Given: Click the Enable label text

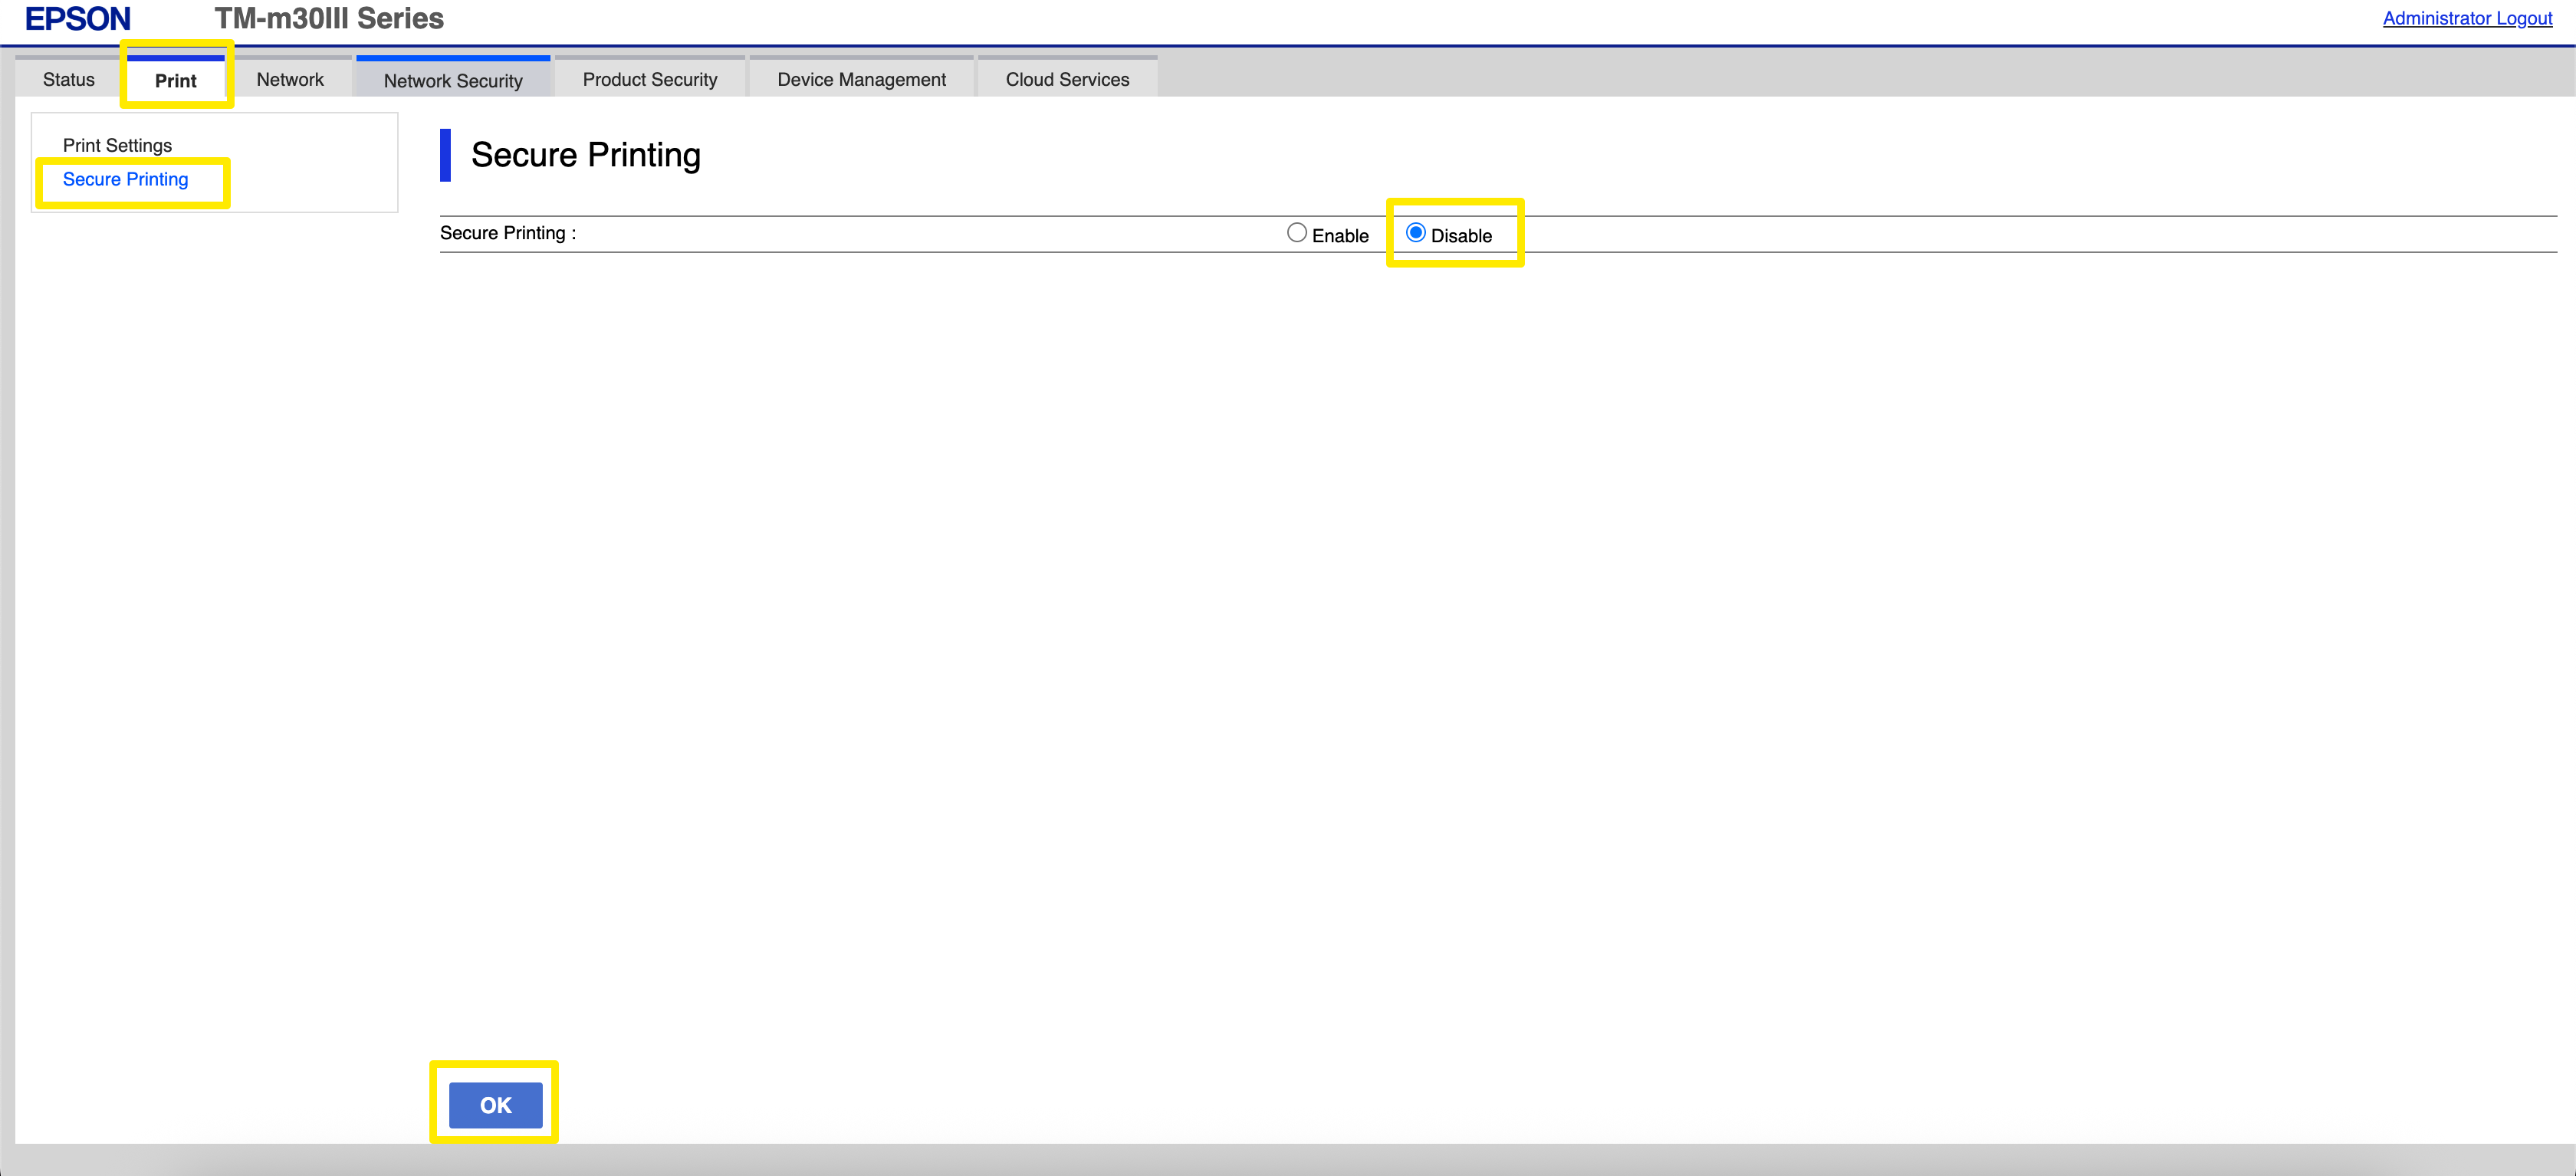Looking at the screenshot, I should point(1339,236).
